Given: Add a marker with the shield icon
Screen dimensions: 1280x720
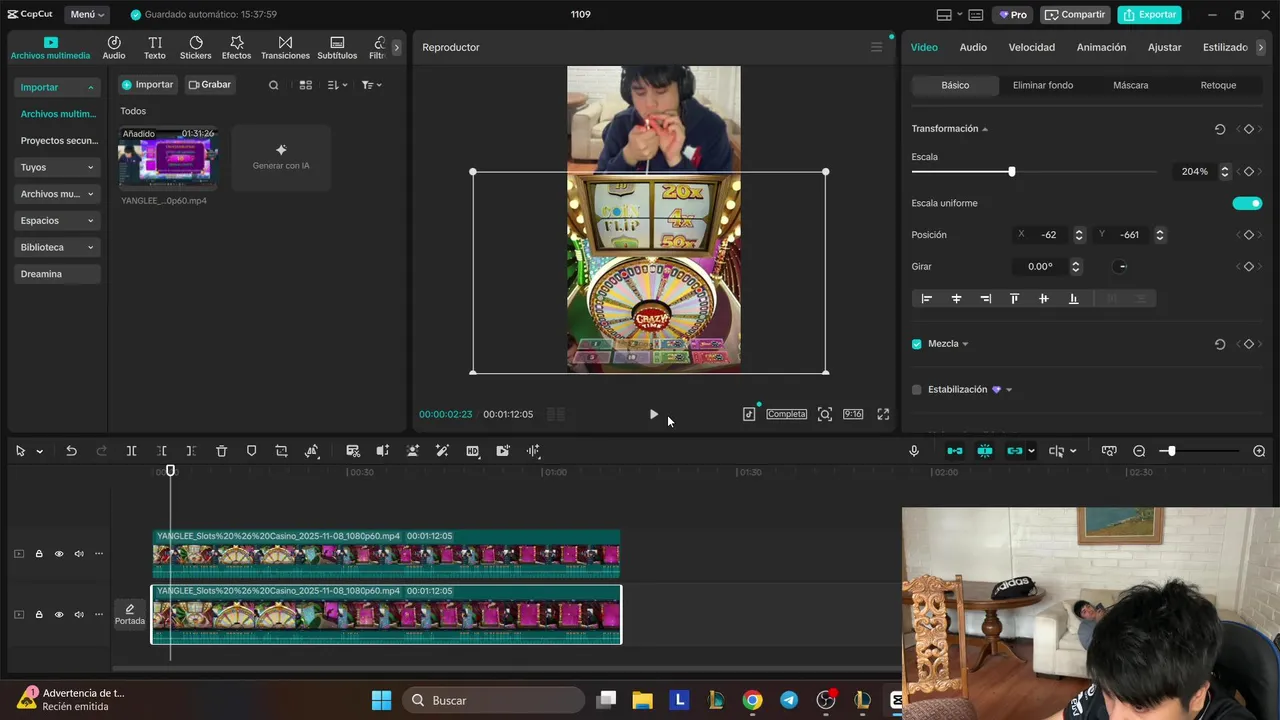Looking at the screenshot, I should pyautogui.click(x=251, y=451).
